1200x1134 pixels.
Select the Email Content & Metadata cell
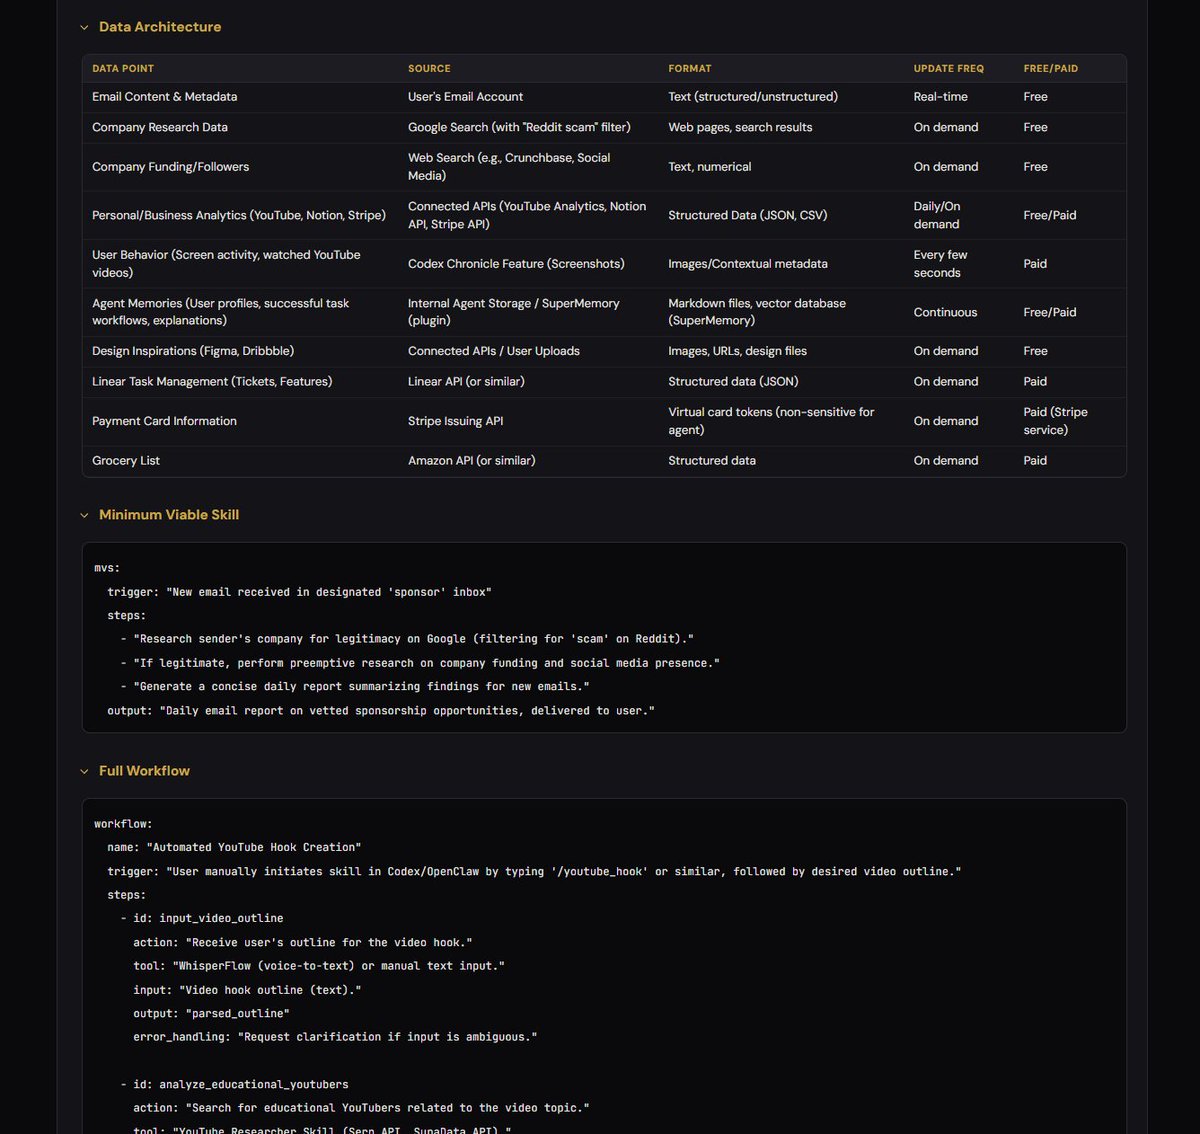pos(165,97)
